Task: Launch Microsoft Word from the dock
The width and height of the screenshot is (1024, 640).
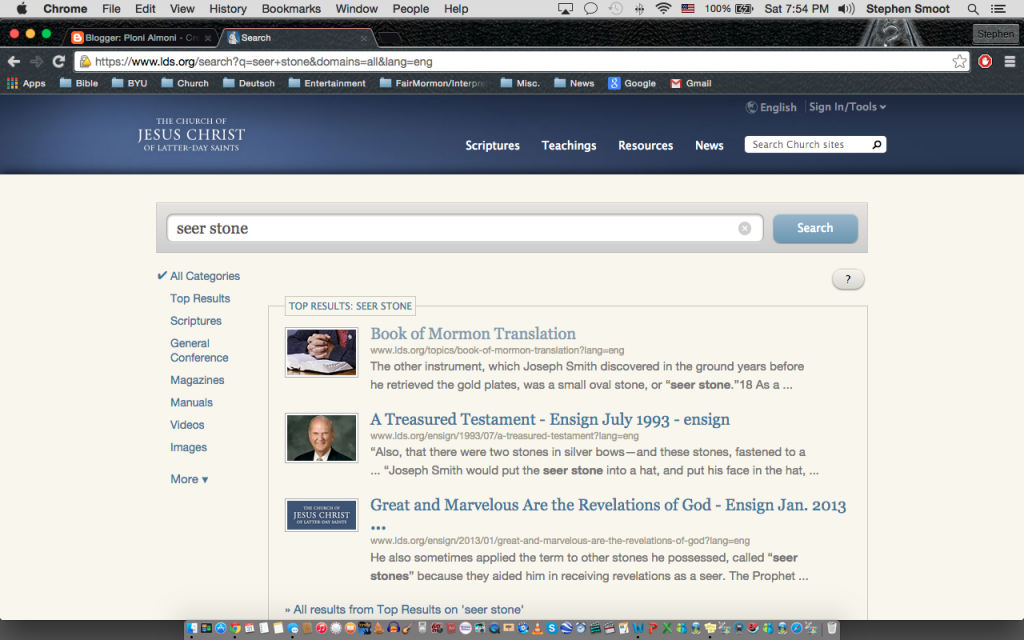Action: point(638,628)
